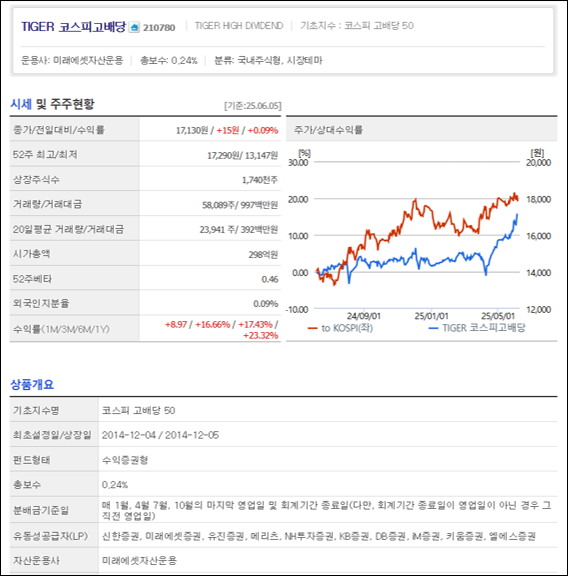Click the 52-week beta value 0.46
This screenshot has width=568, height=576.
(x=270, y=279)
